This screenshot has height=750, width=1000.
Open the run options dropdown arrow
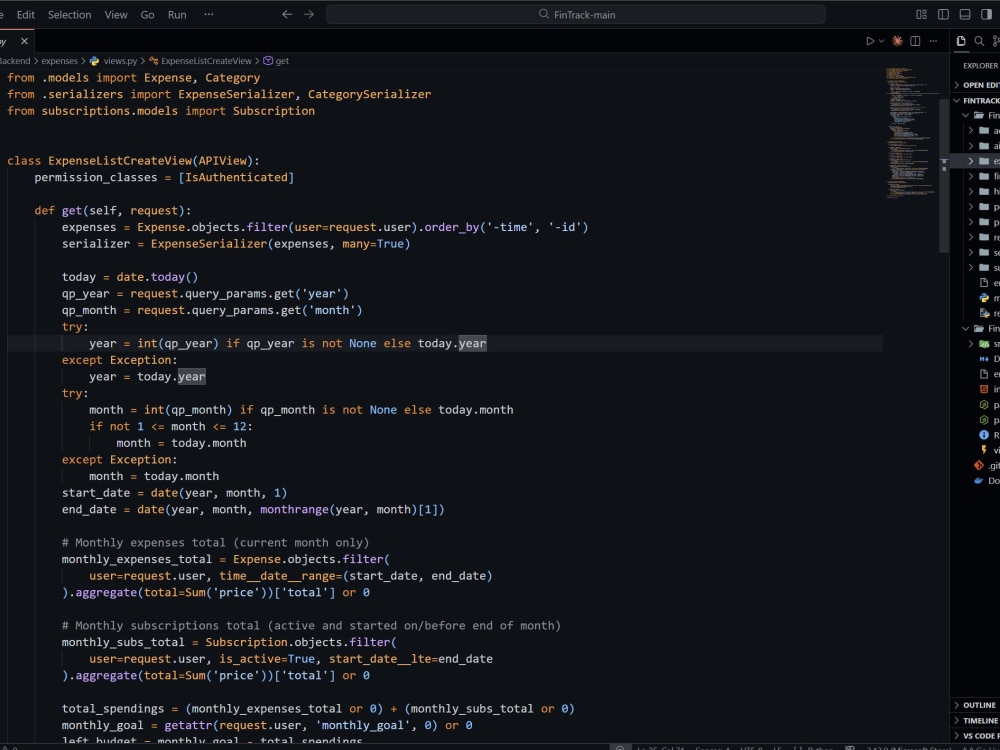point(881,41)
